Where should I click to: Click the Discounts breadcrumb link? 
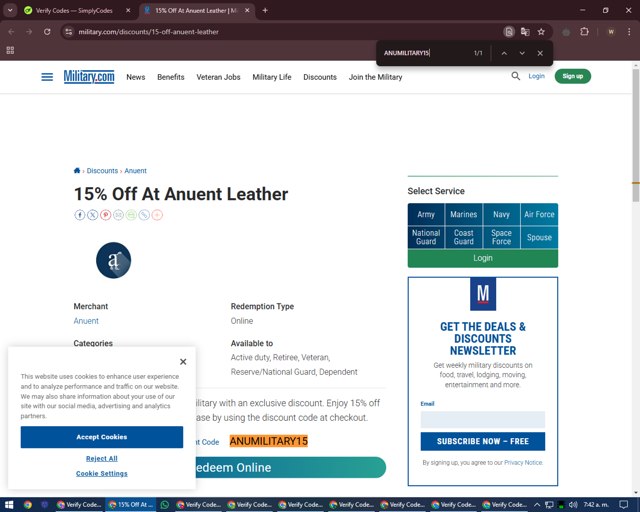(102, 171)
